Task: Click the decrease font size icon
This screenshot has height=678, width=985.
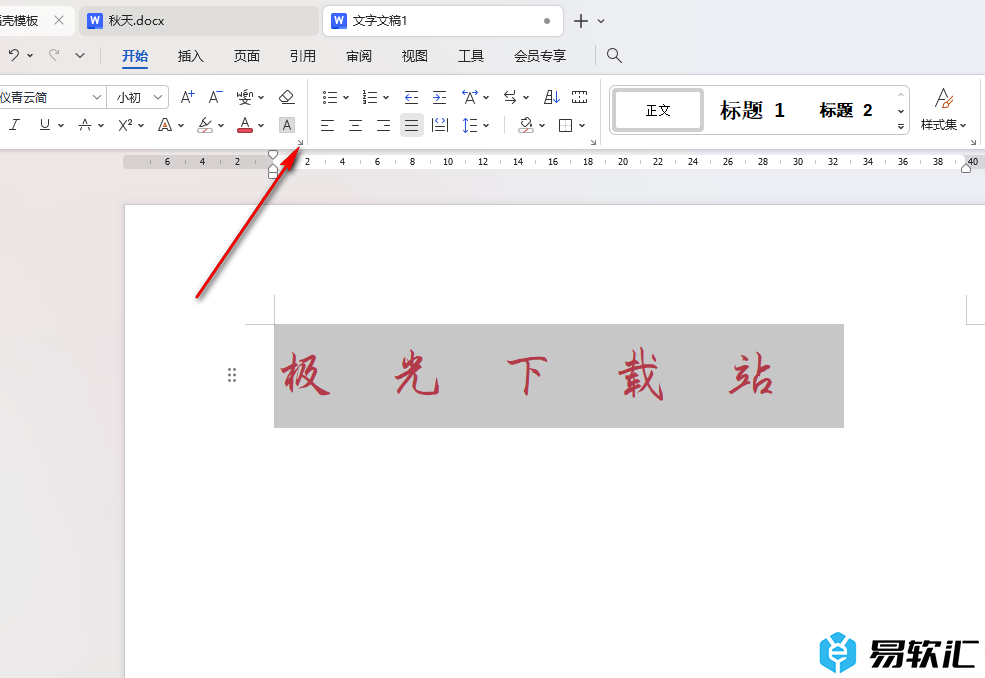Action: [x=215, y=97]
